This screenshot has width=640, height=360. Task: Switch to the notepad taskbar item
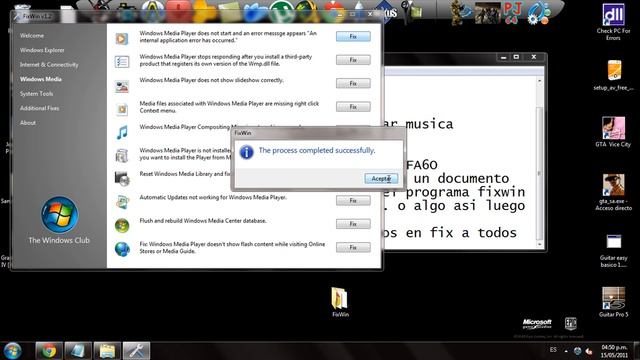[x=78, y=351]
